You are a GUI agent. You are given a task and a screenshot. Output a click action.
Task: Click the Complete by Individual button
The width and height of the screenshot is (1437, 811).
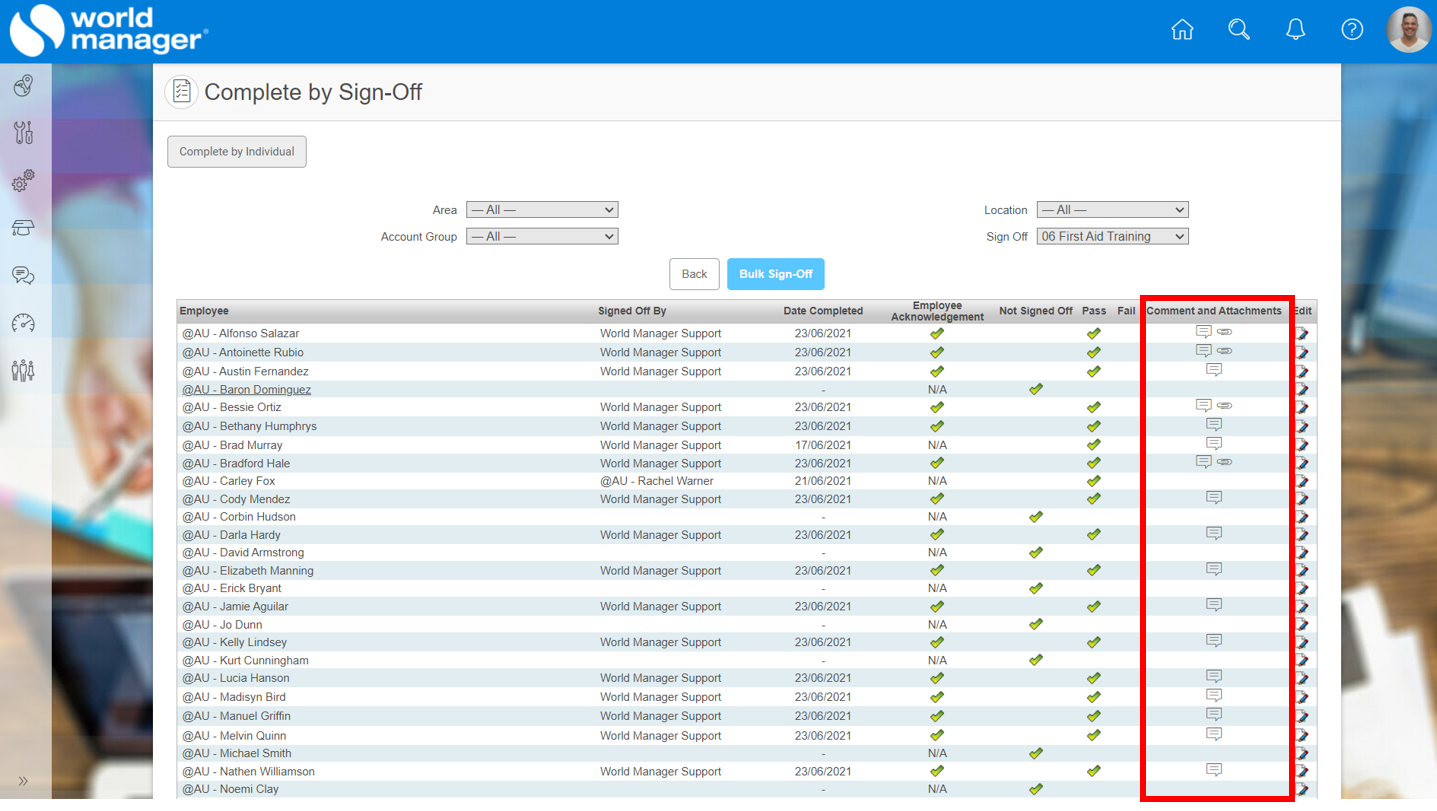(237, 152)
